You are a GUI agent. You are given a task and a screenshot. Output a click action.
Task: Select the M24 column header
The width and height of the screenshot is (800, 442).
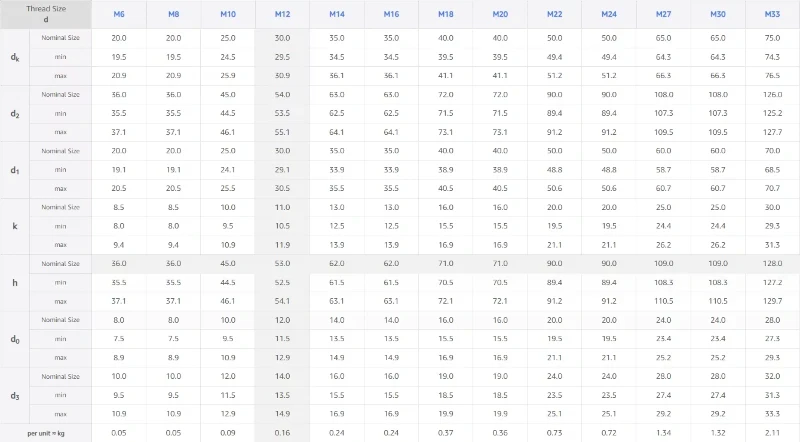pyautogui.click(x=609, y=14)
